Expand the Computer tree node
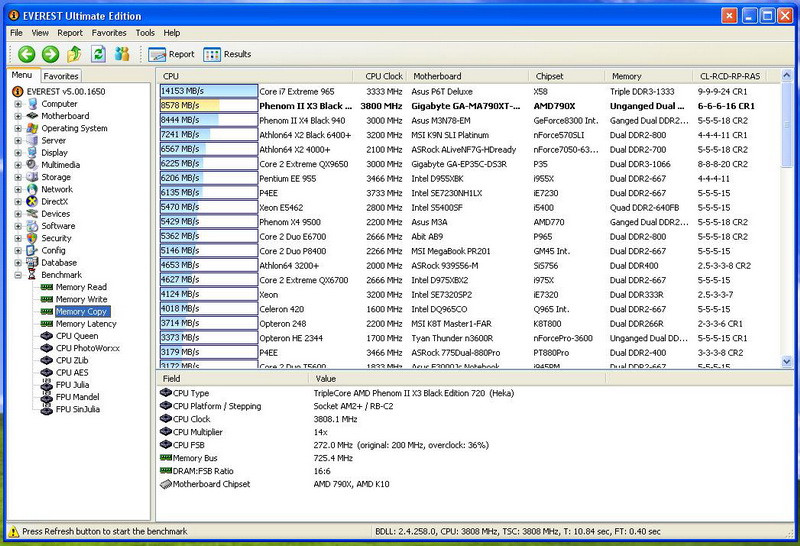 [x=18, y=104]
